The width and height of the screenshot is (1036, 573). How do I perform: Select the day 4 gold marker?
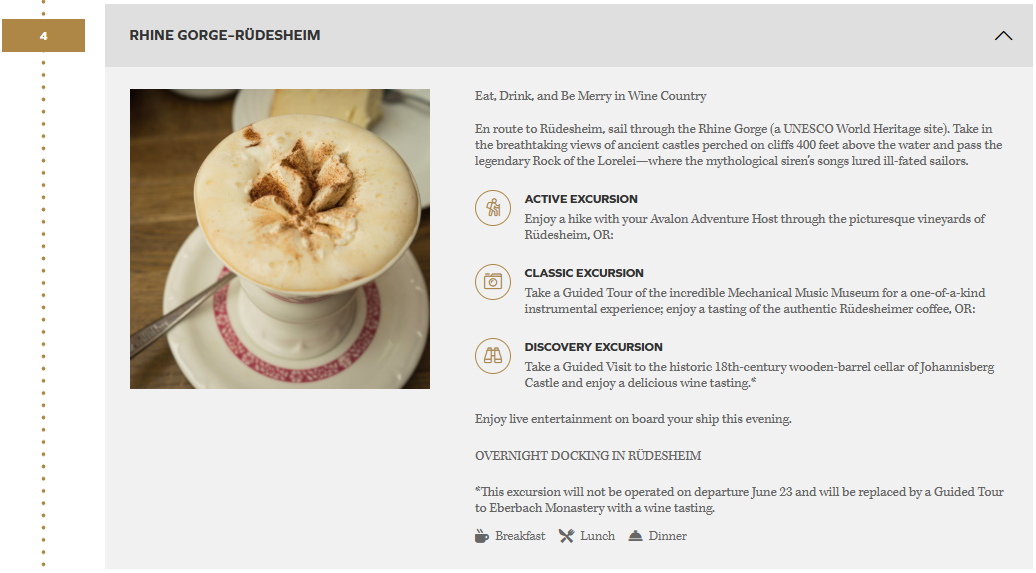tap(44, 36)
